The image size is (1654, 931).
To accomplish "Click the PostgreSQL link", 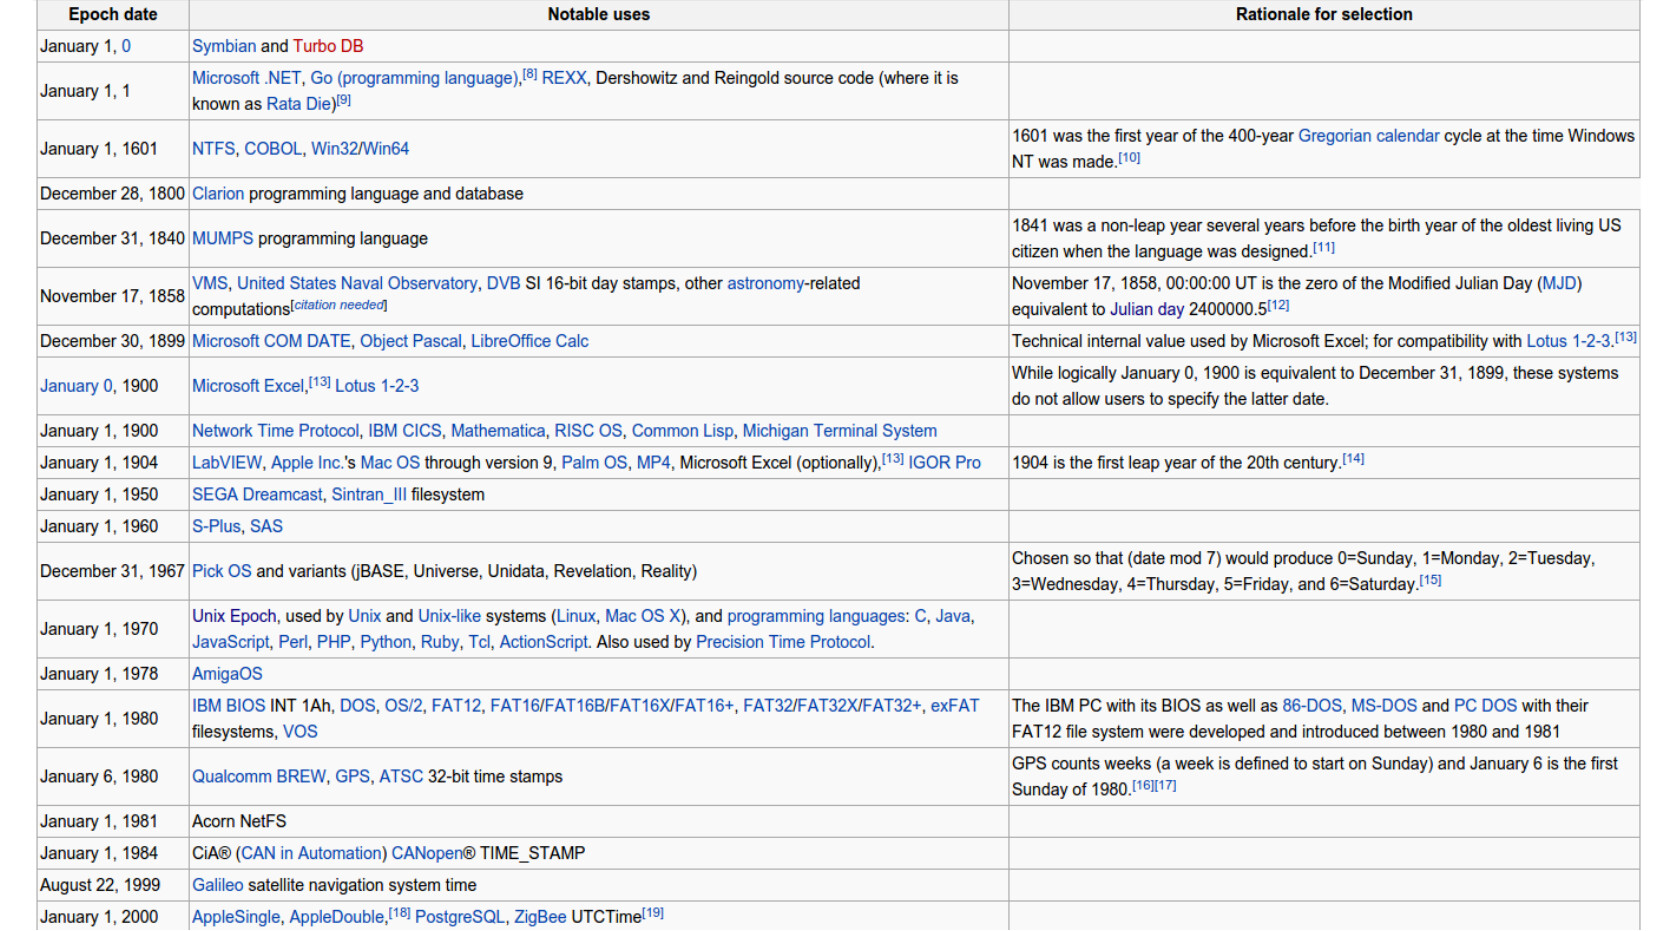I will coord(460,919).
